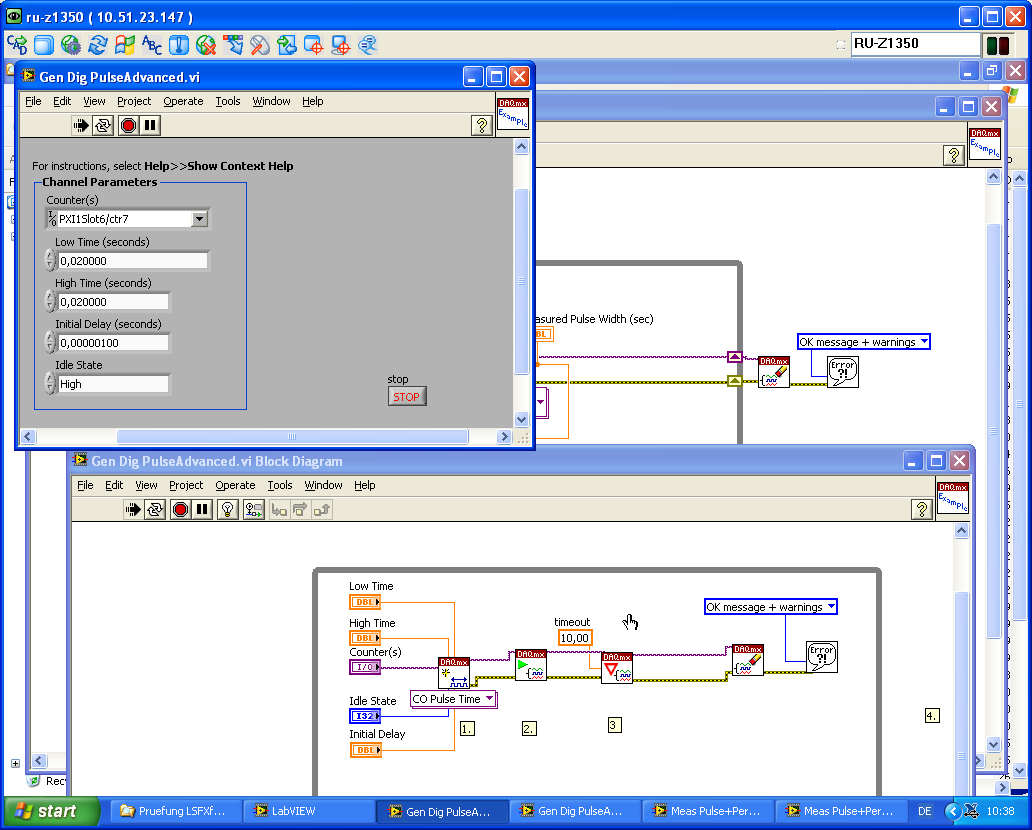This screenshot has width=1032, height=830.
Task: Click the front panel vertical scroll down arrow
Action: coord(521,419)
